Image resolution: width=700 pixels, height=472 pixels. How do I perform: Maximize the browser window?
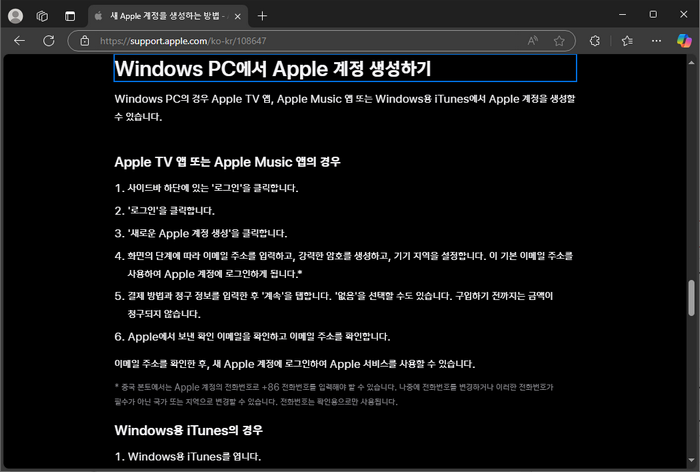653,15
